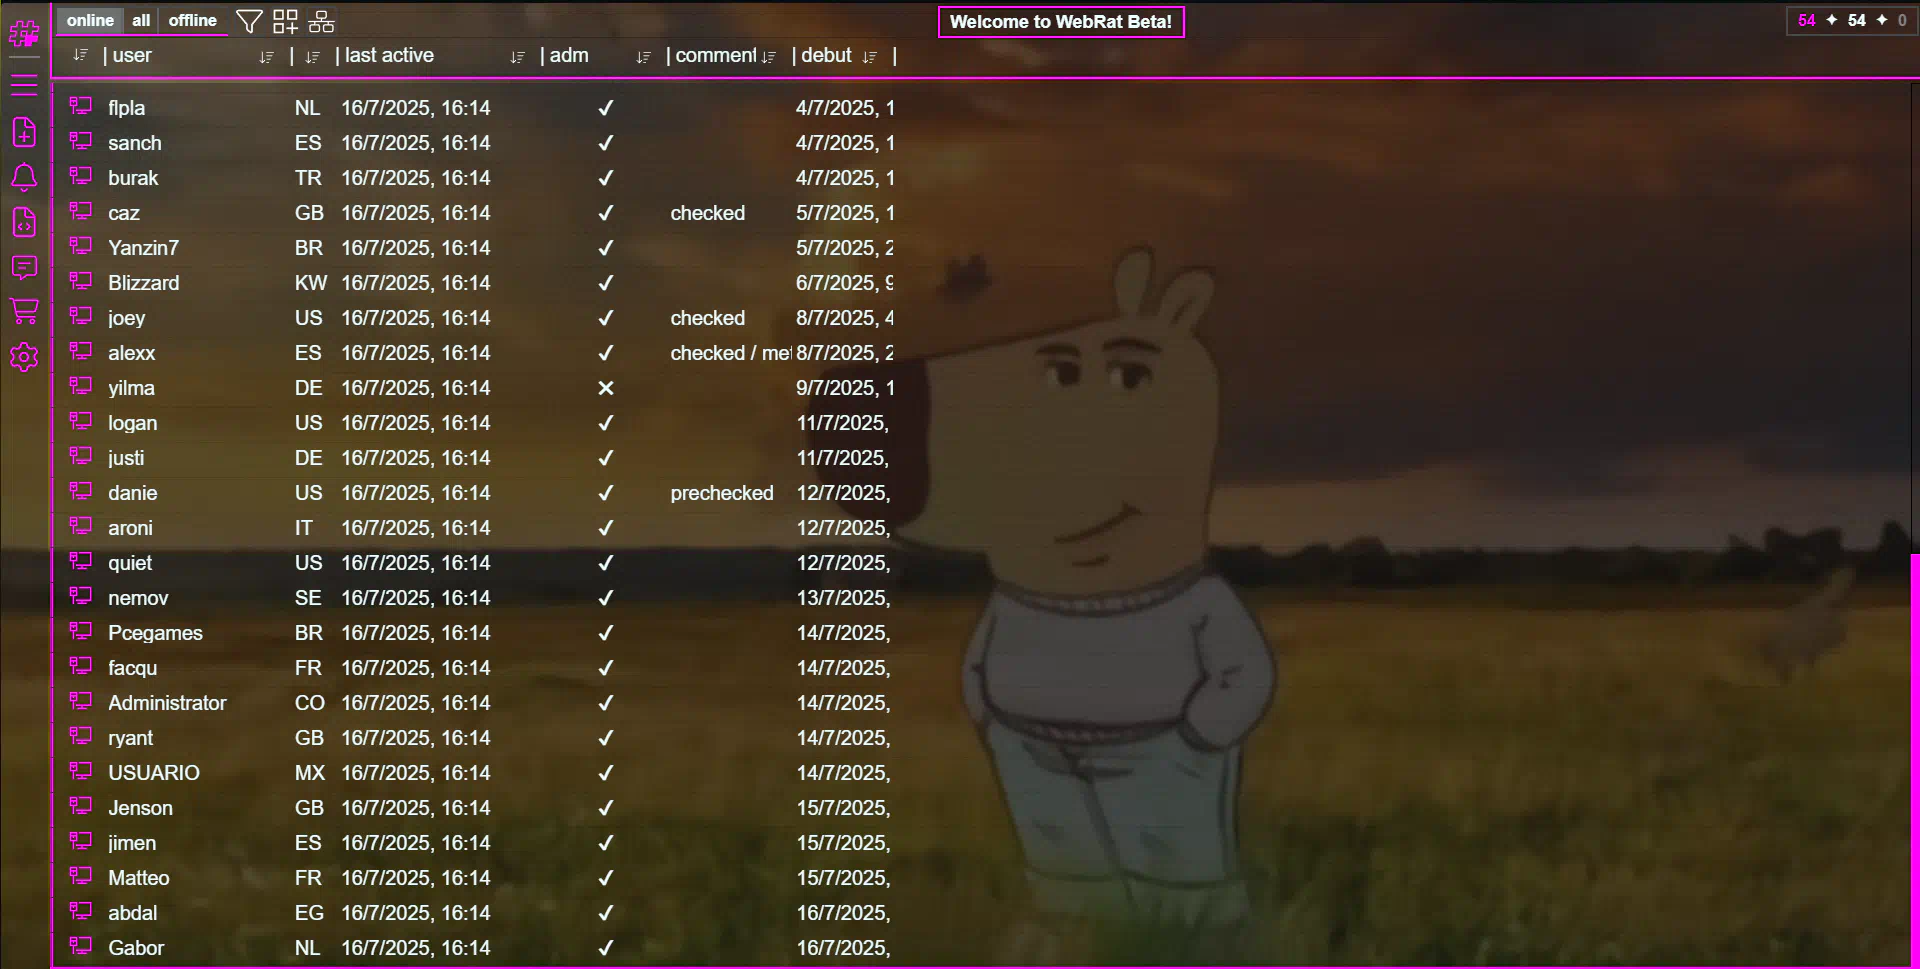Click the sort arrow right of the debut header
Image resolution: width=1920 pixels, height=969 pixels.
pos(869,57)
